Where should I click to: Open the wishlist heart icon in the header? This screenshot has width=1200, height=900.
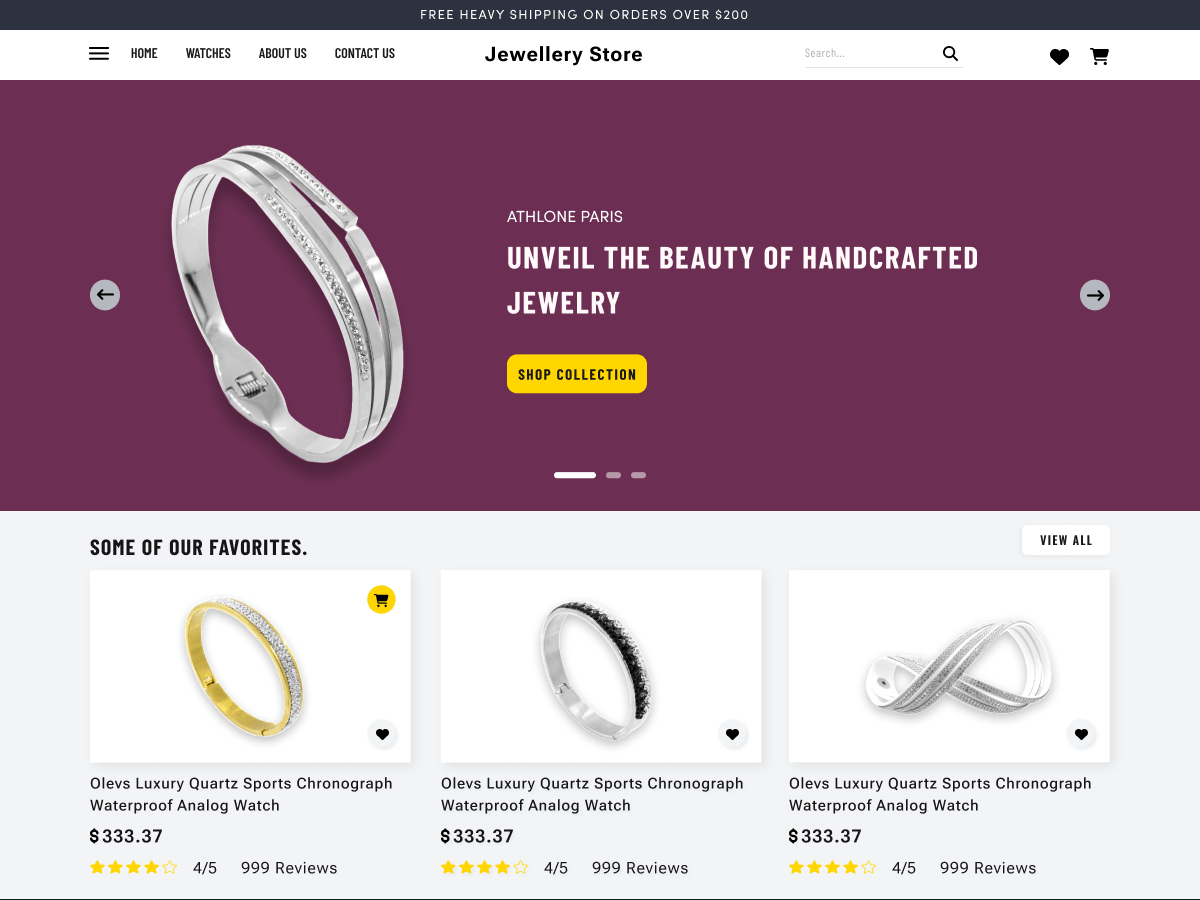[x=1059, y=57]
